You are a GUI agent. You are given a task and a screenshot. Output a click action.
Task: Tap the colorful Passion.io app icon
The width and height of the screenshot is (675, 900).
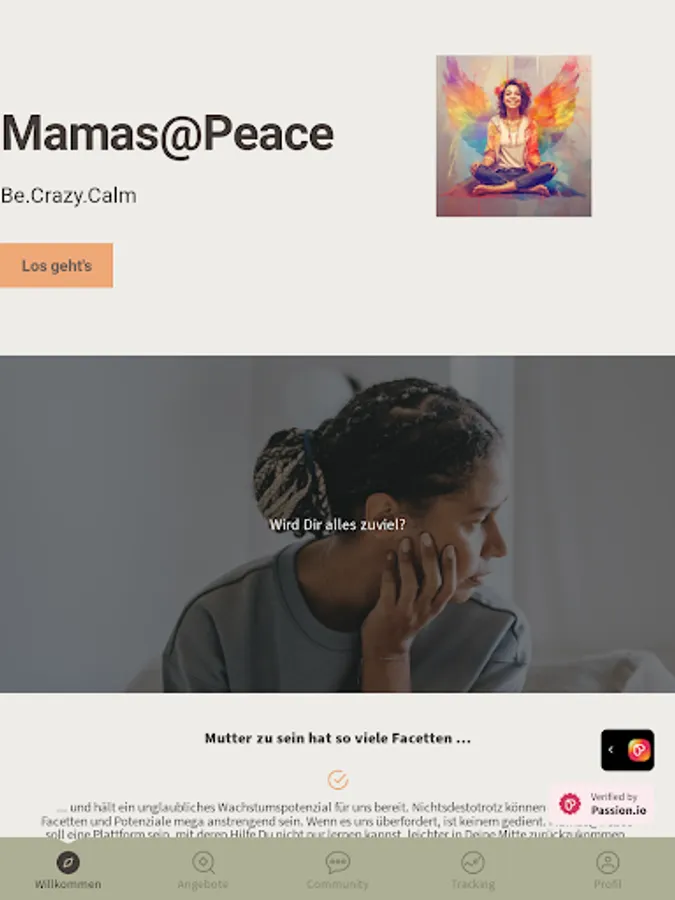click(x=639, y=750)
